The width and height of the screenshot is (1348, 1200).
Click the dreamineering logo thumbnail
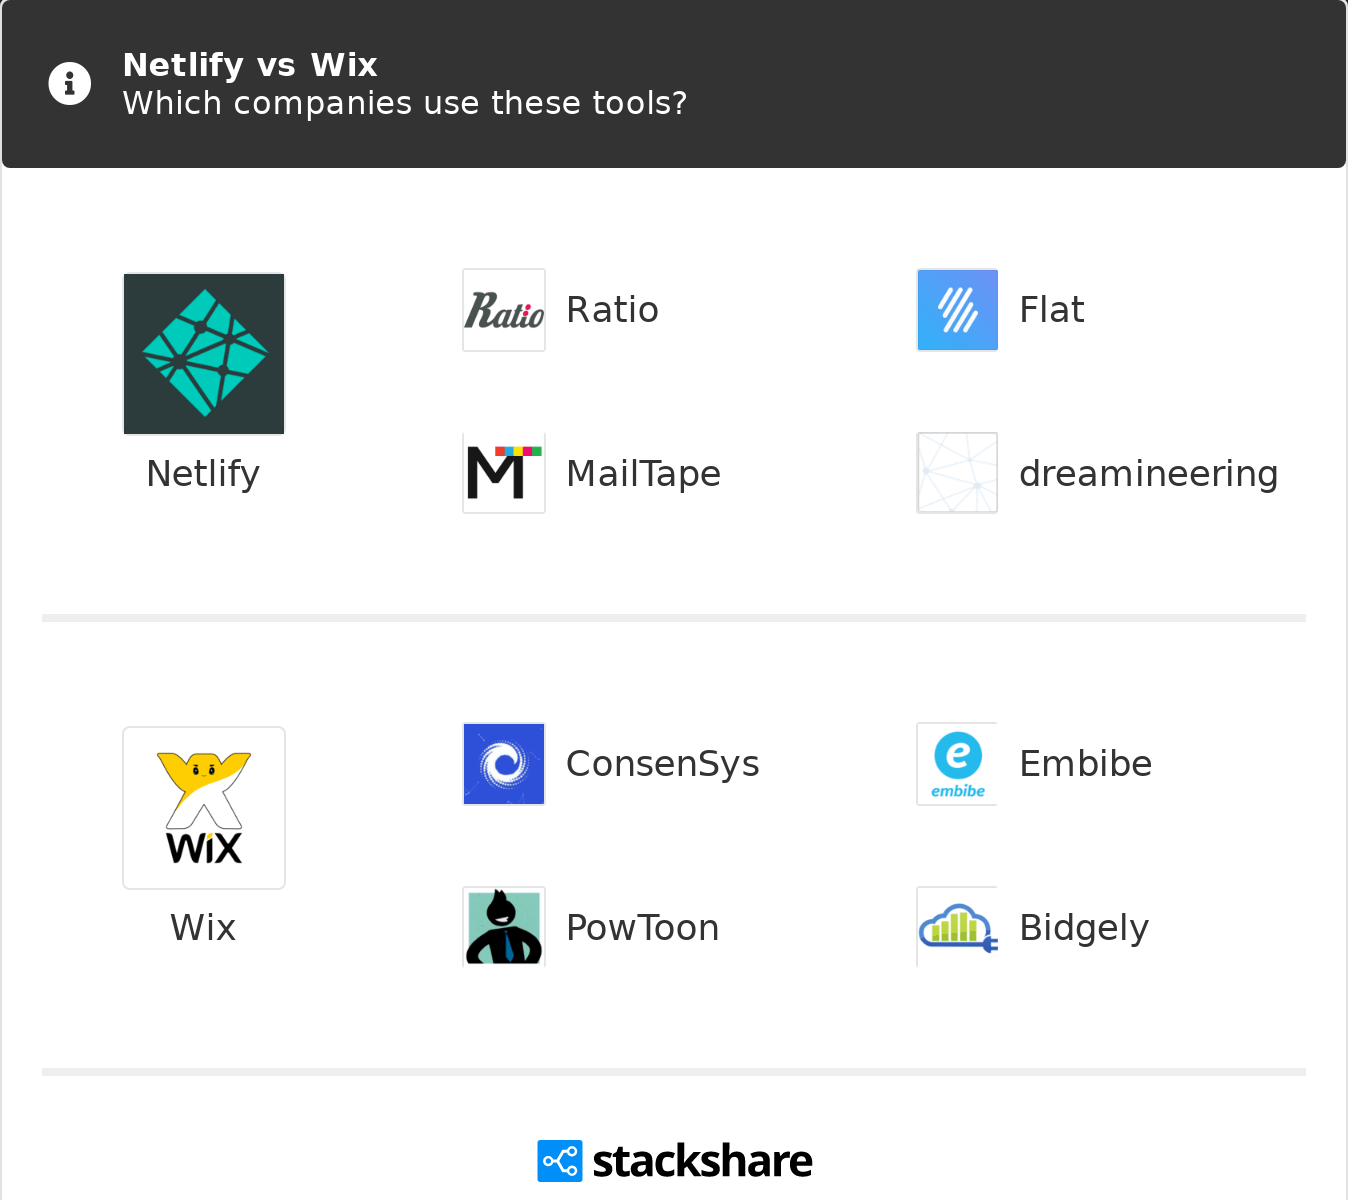[x=958, y=473]
